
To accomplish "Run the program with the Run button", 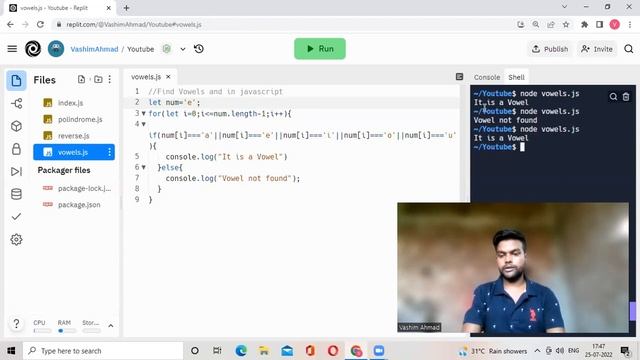I will click(x=320, y=49).
